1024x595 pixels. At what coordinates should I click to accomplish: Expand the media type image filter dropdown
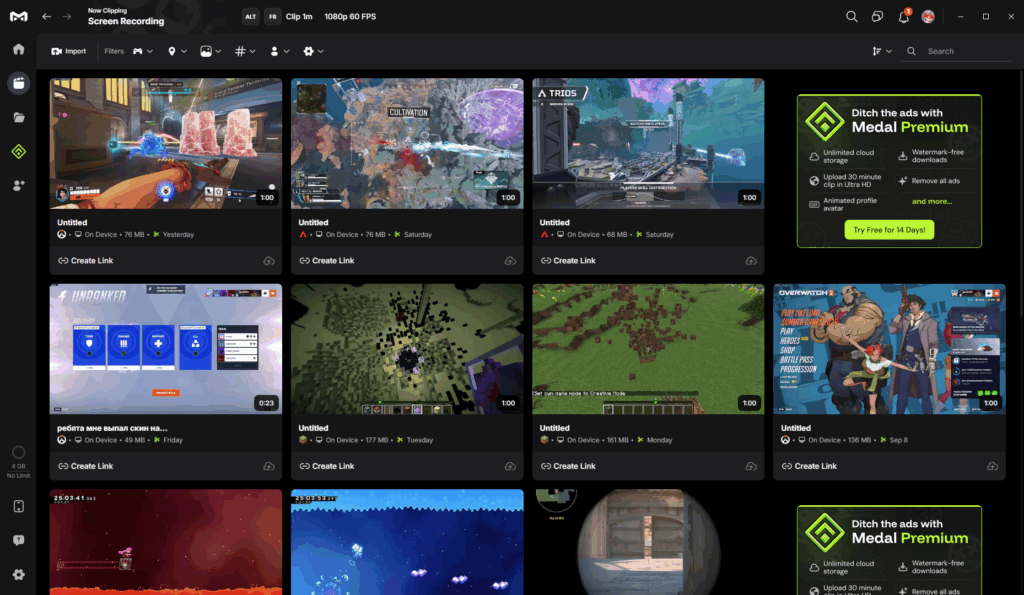point(210,51)
